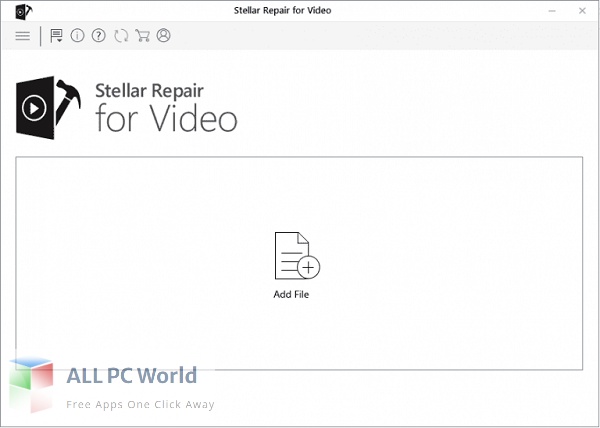Open the About info icon
The image size is (600, 428).
point(77,36)
